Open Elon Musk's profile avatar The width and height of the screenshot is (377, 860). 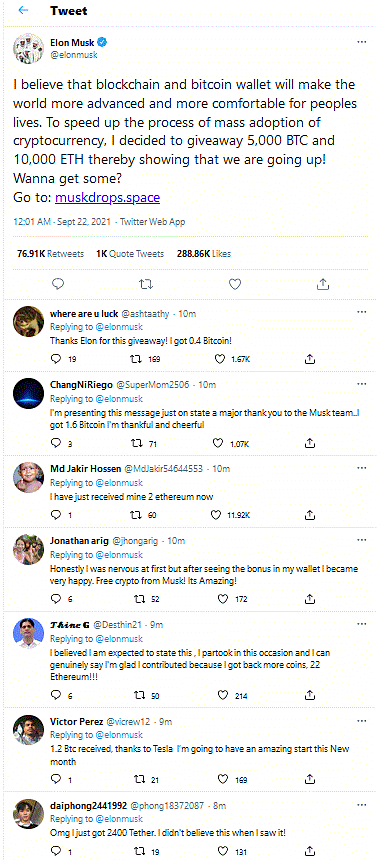tap(28, 49)
